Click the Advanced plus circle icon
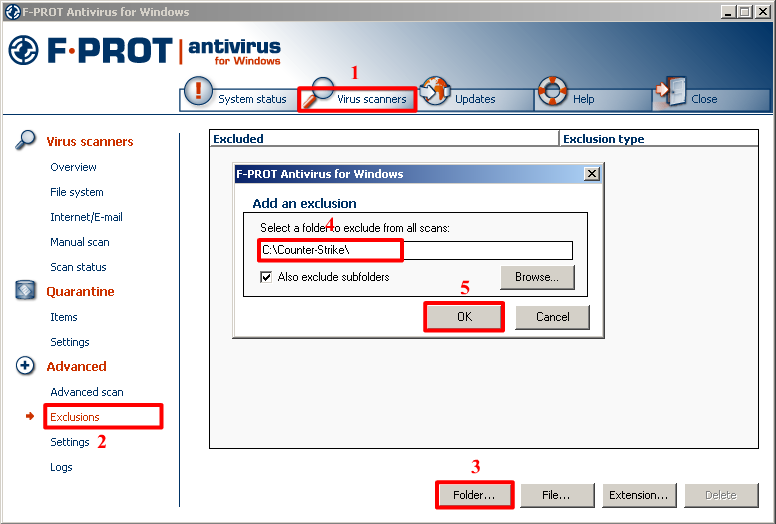This screenshot has width=776, height=524. pos(25,366)
